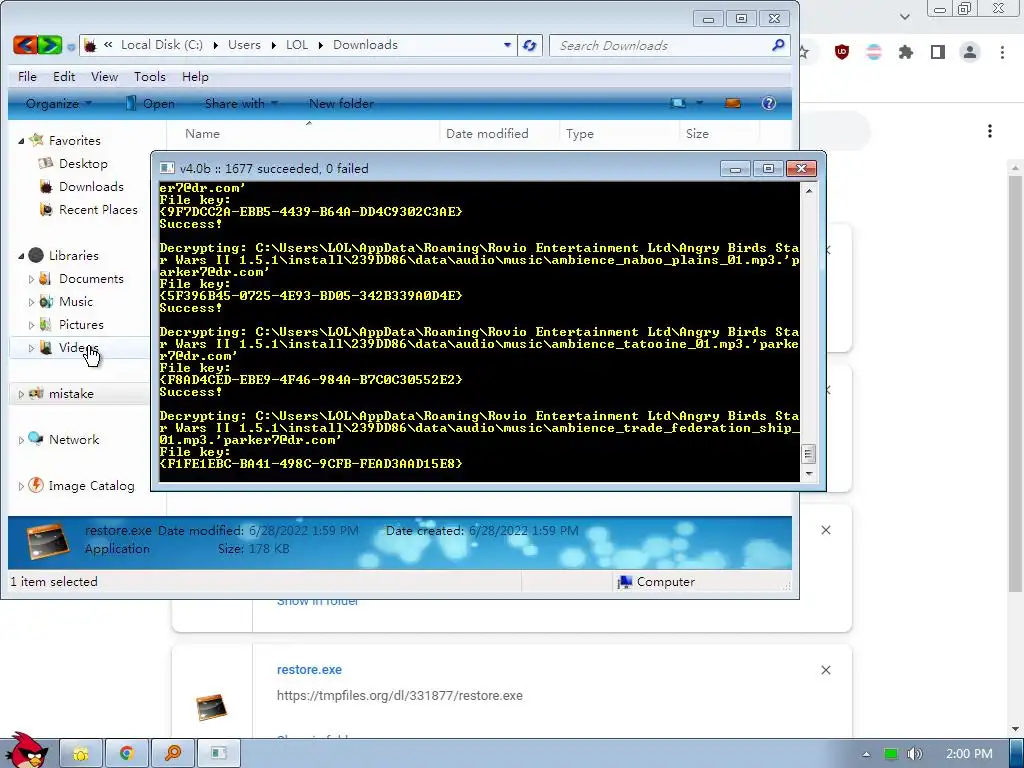Click restore.exe icon in details pane
This screenshot has height=768, width=1024.
pyautogui.click(x=48, y=541)
